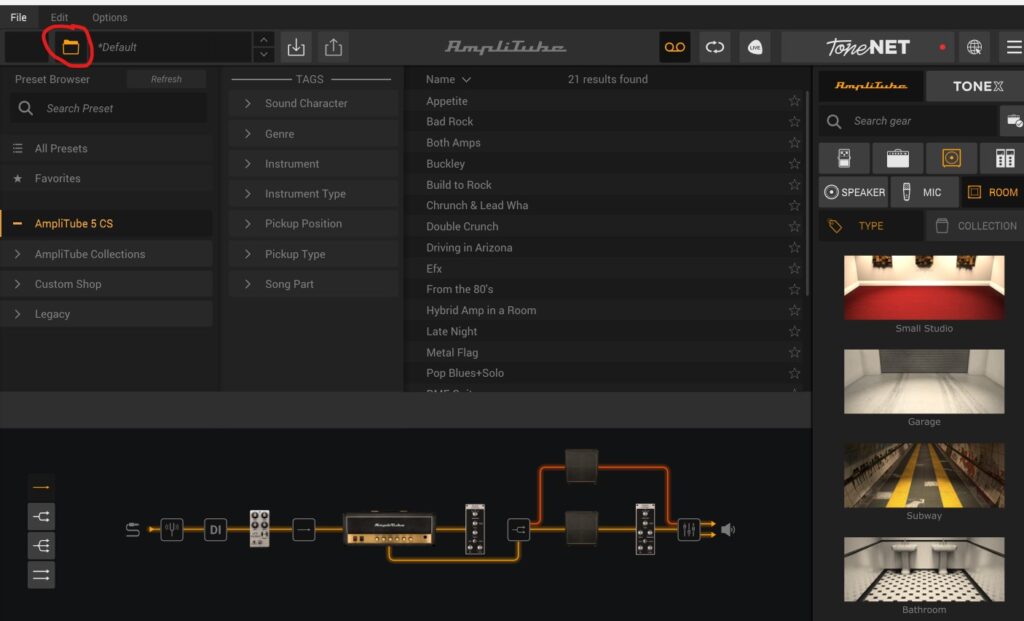The width and height of the screenshot is (1024, 621).
Task: Click the Refresh button
Action: (x=166, y=79)
